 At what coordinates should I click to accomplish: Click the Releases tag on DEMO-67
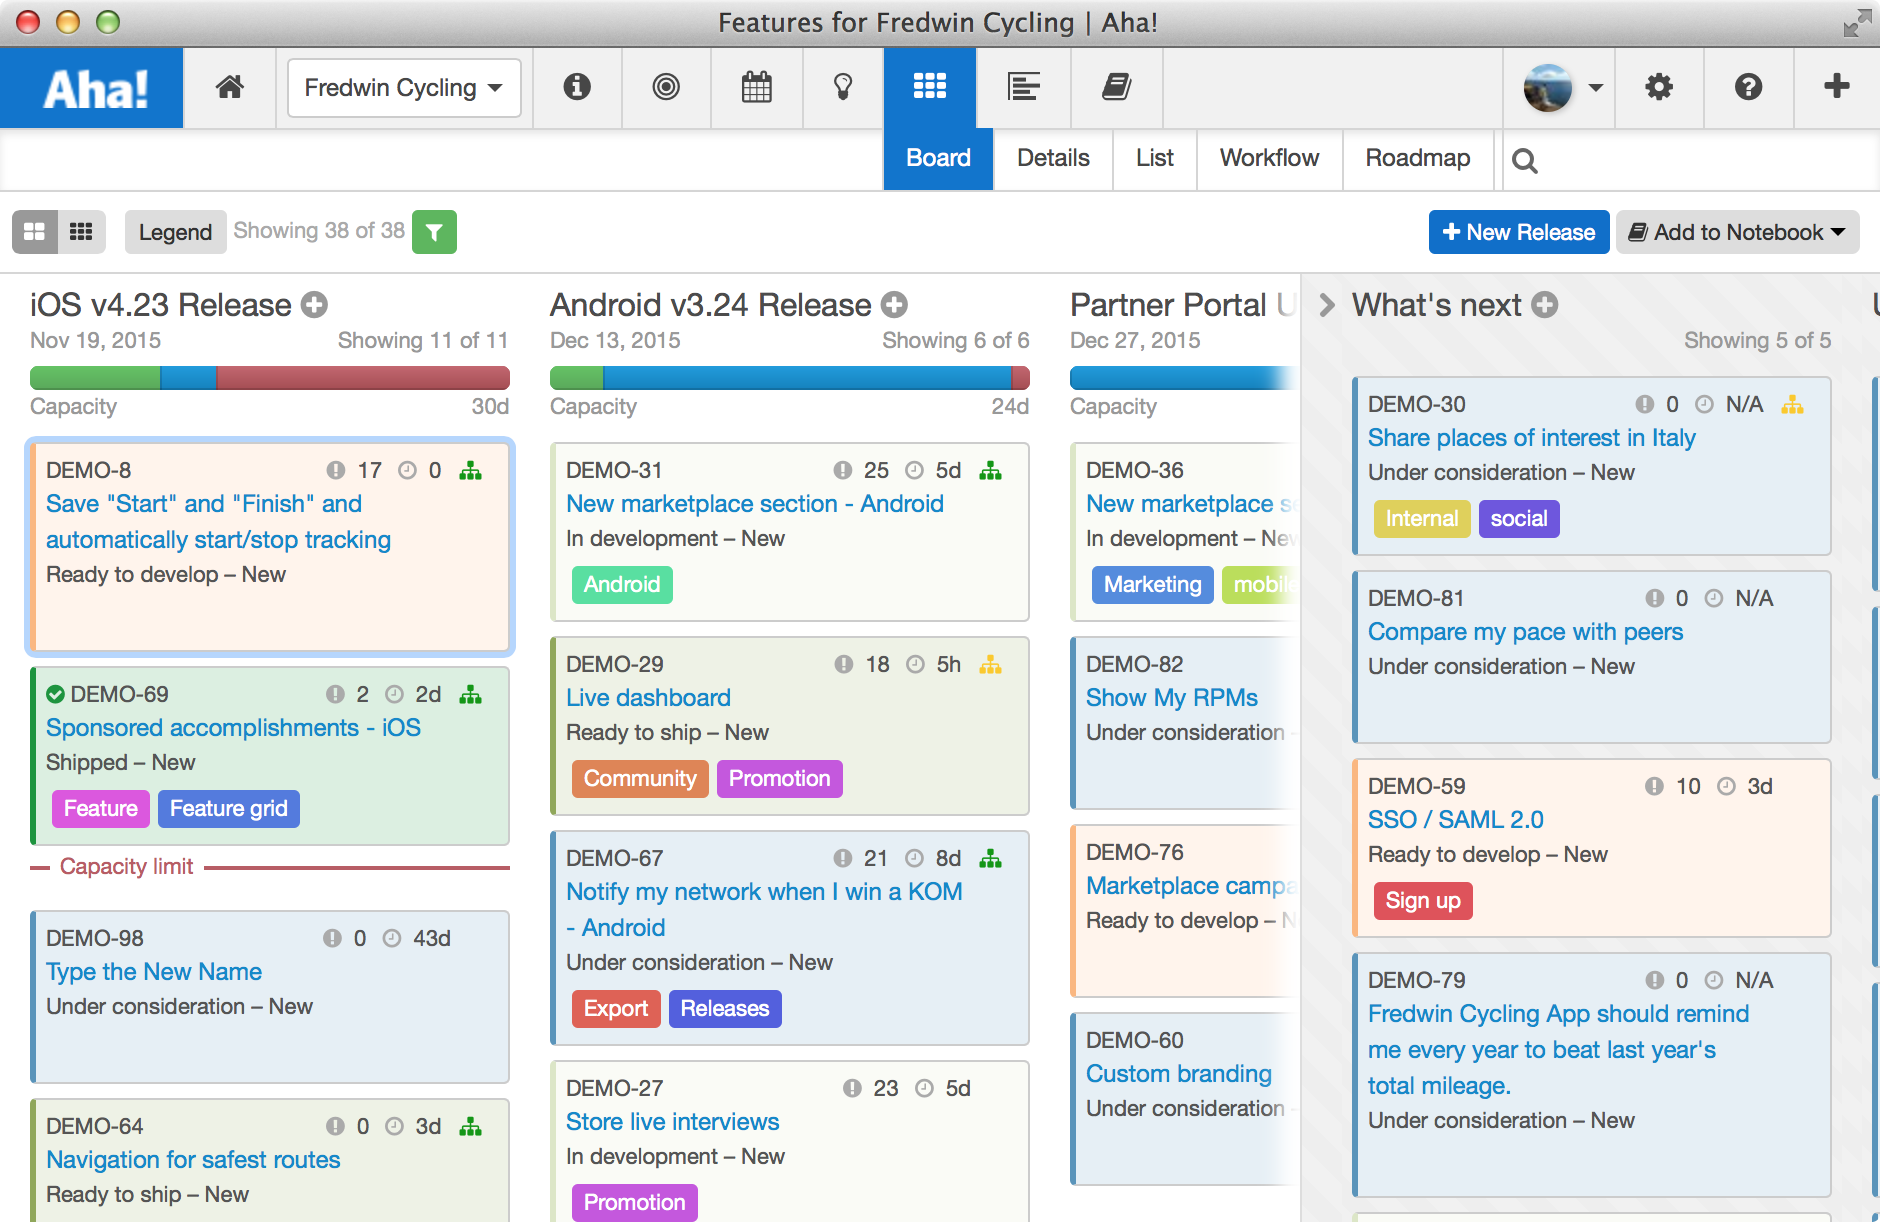[724, 1009]
